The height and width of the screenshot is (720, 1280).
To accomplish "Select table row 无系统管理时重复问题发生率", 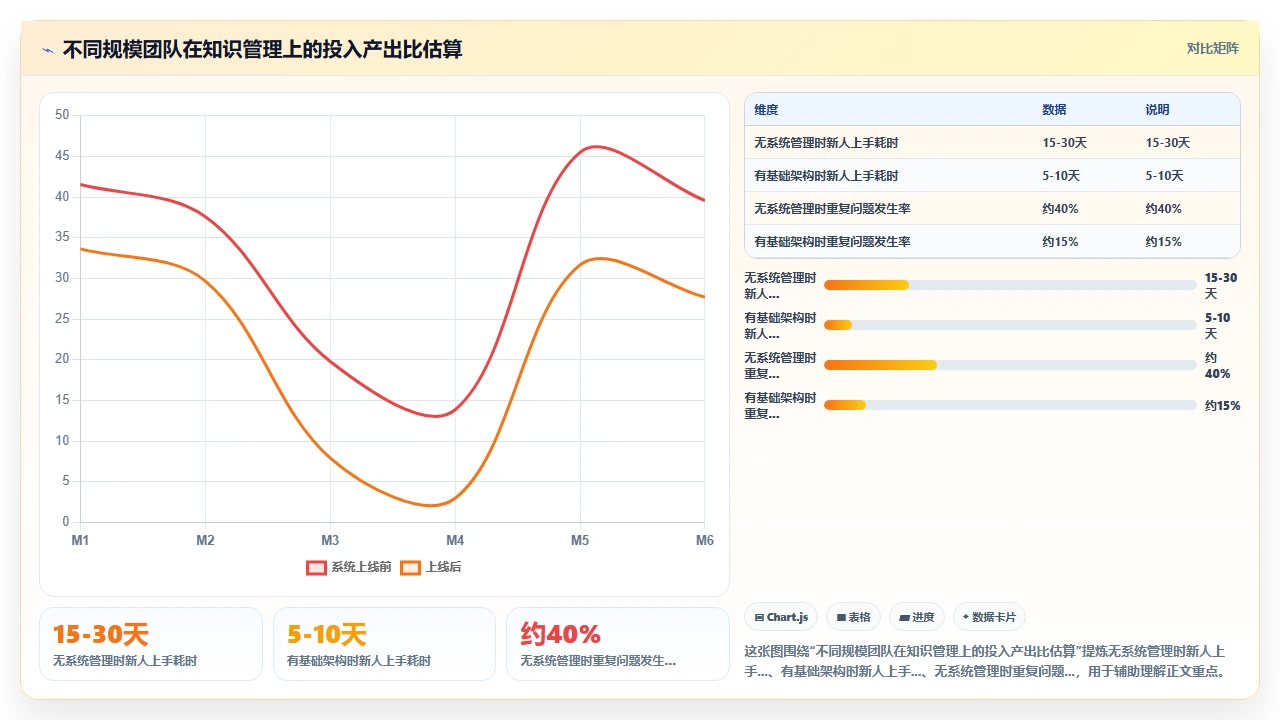I will (992, 209).
